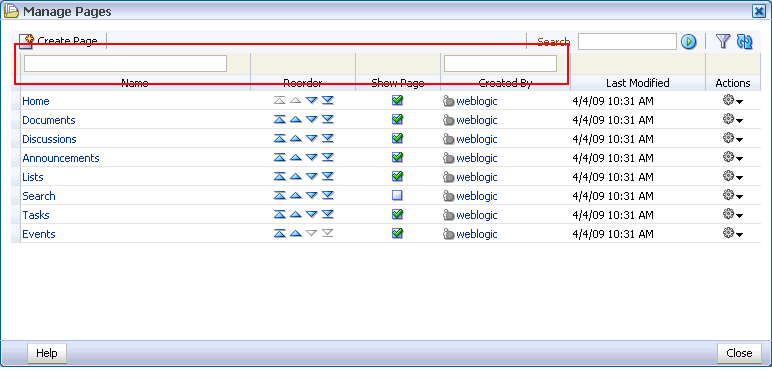Screen dimensions: 772x381
Task: Open the Search page link
Action: 39,196
